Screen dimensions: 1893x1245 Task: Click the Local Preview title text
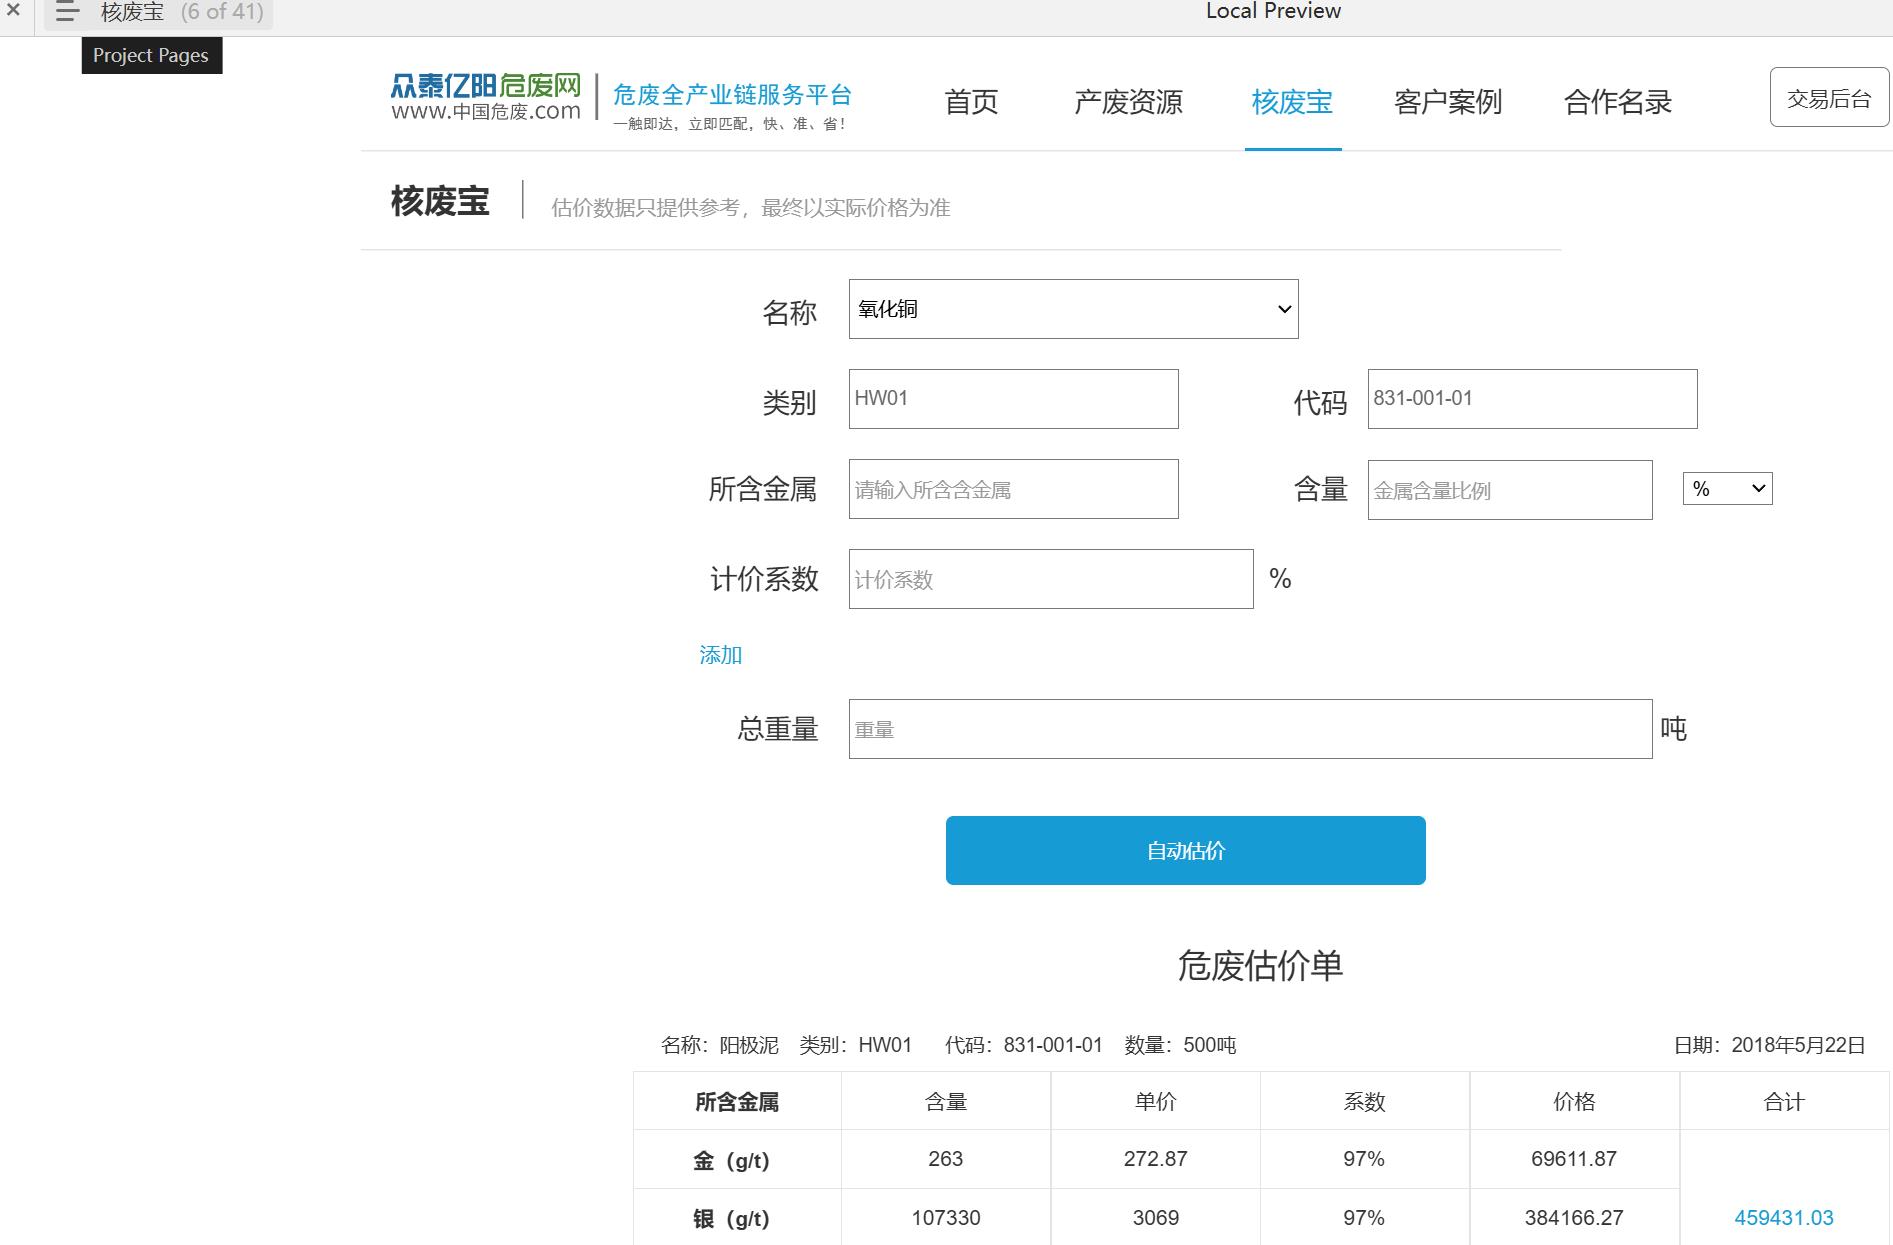point(1273,11)
